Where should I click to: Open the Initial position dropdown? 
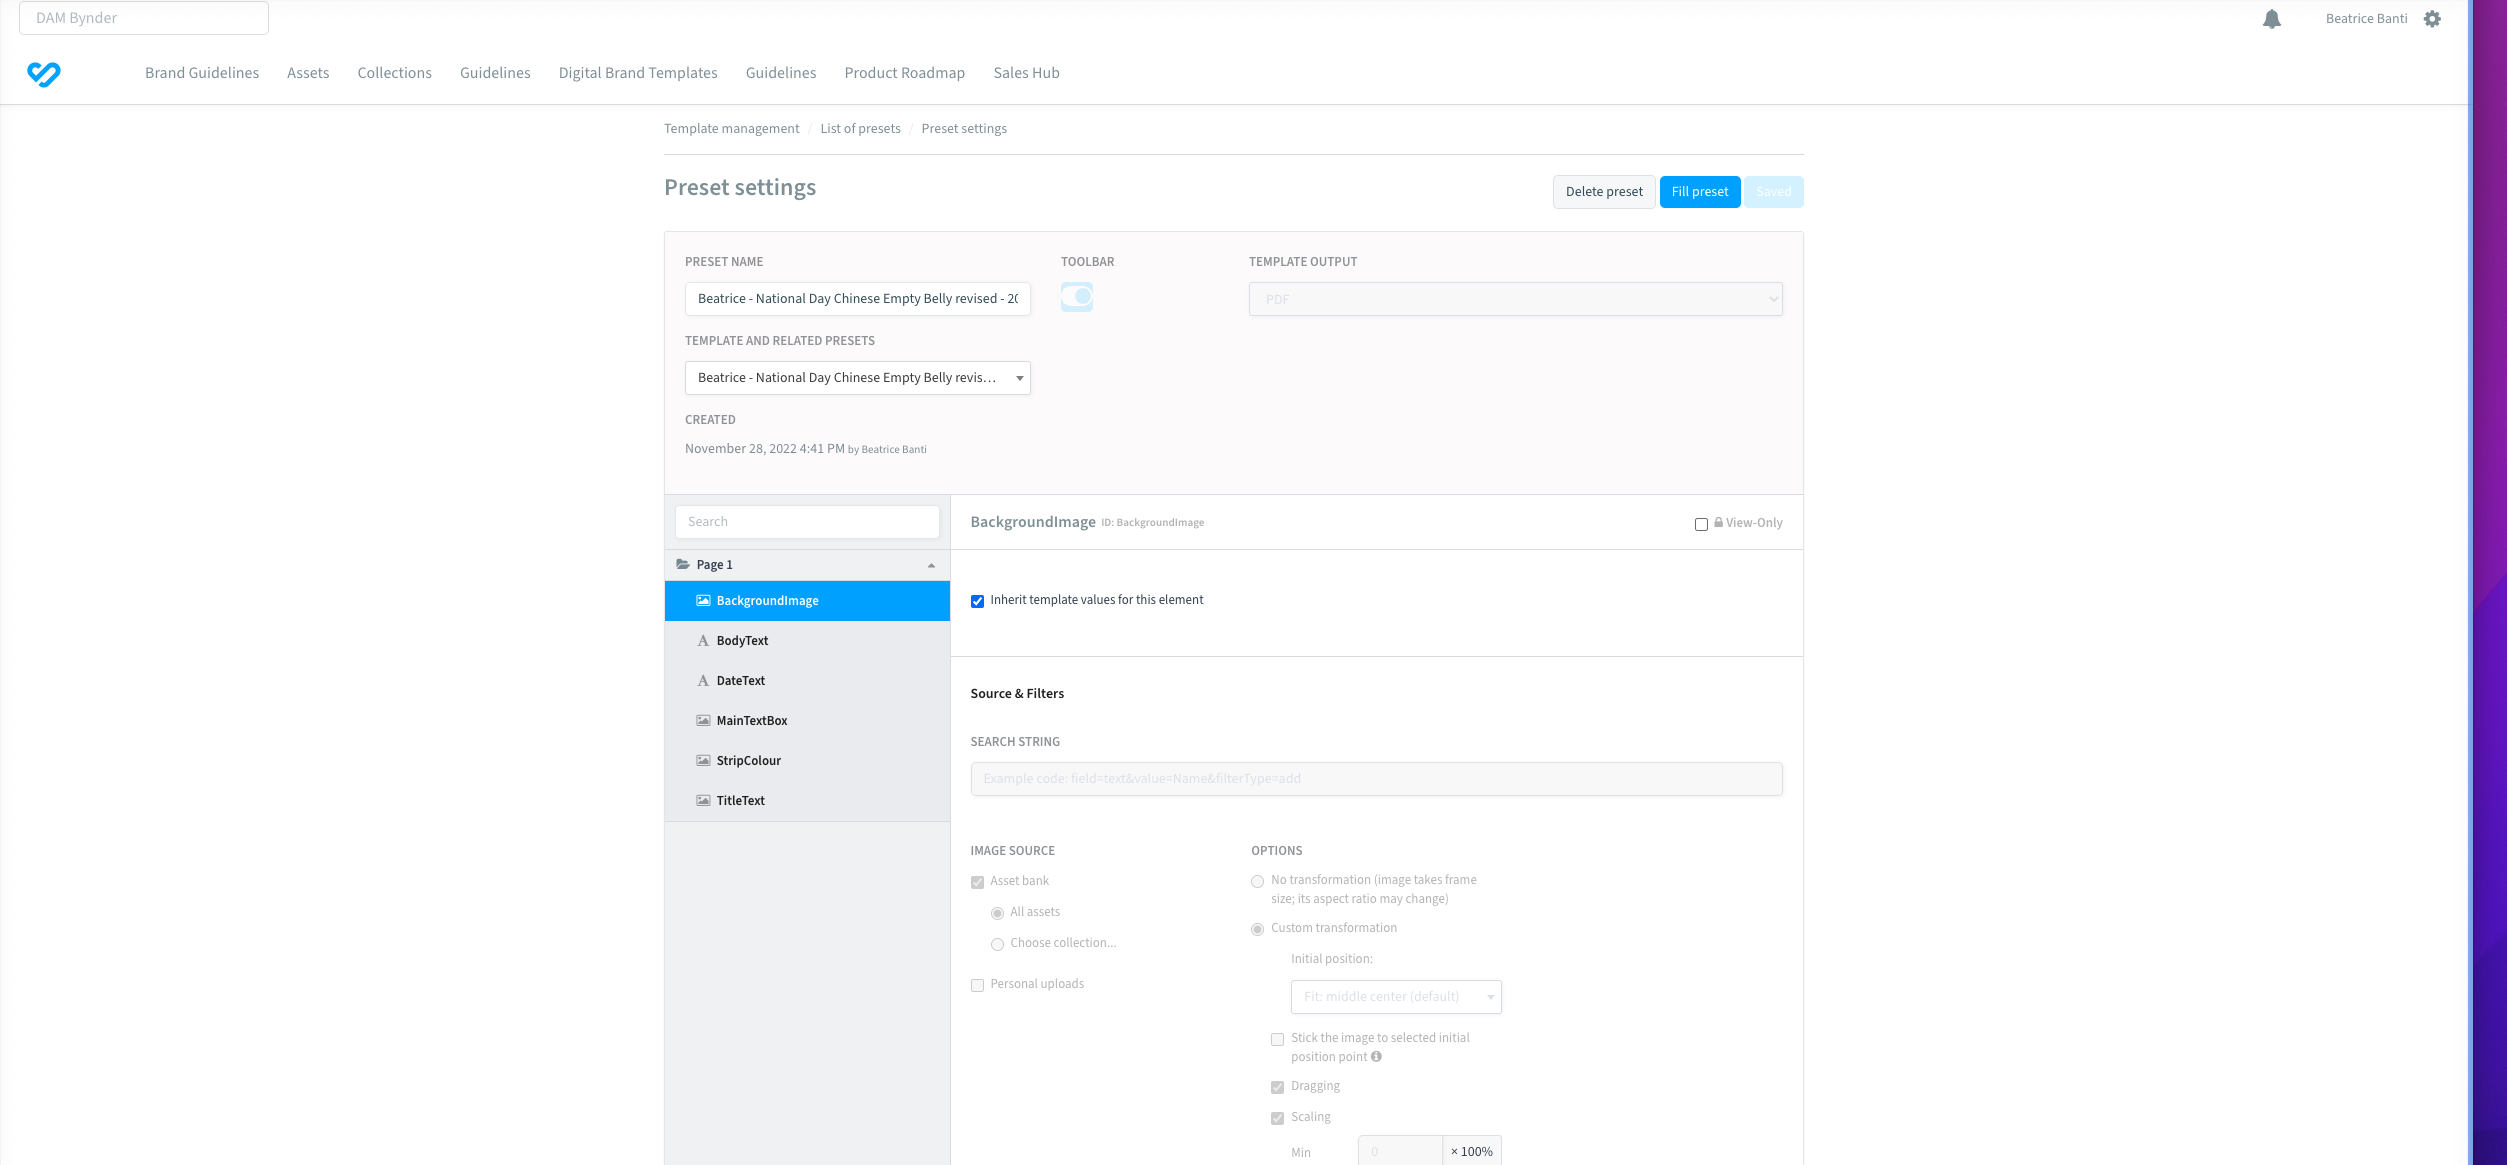[x=1396, y=997]
